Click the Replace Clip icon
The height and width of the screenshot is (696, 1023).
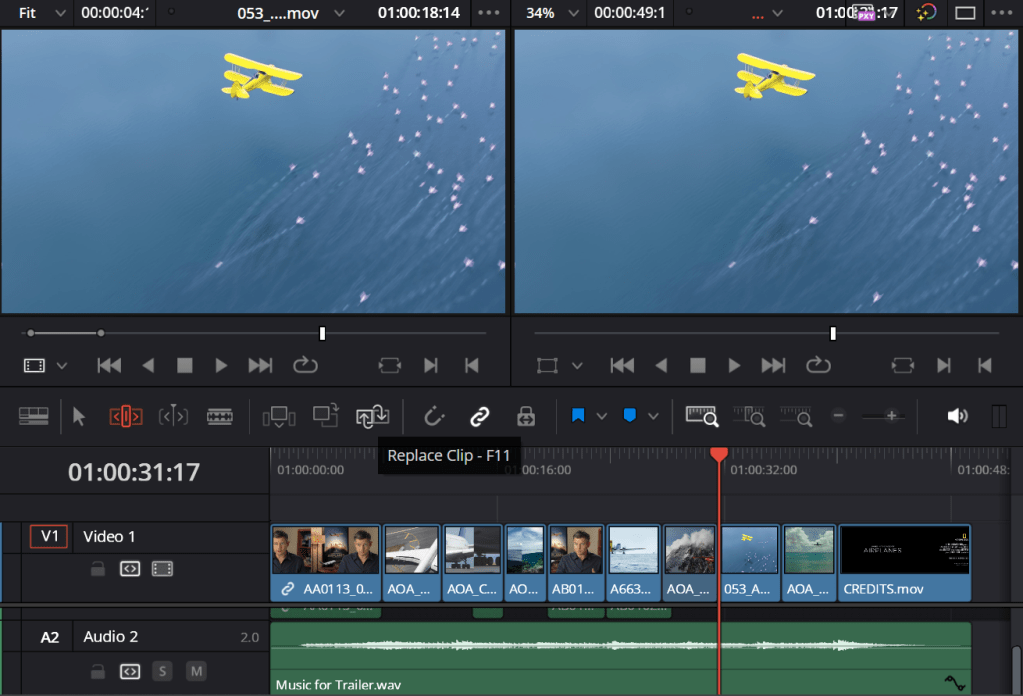tap(372, 416)
